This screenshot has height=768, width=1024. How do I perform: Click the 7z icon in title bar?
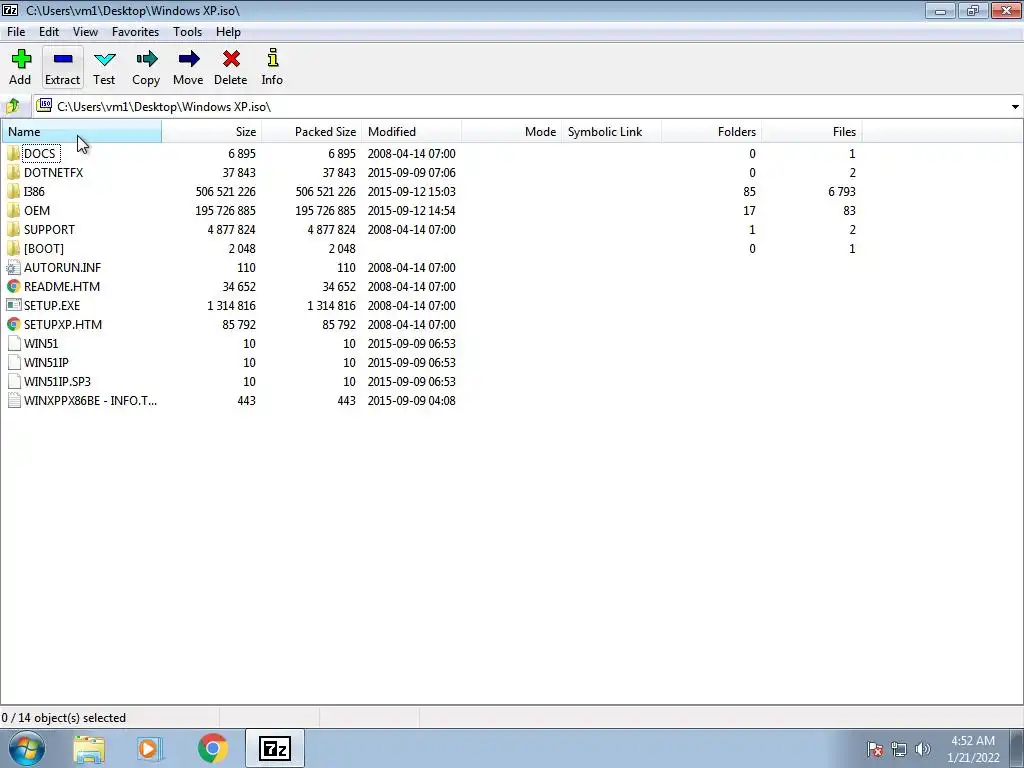pyautogui.click(x=10, y=10)
